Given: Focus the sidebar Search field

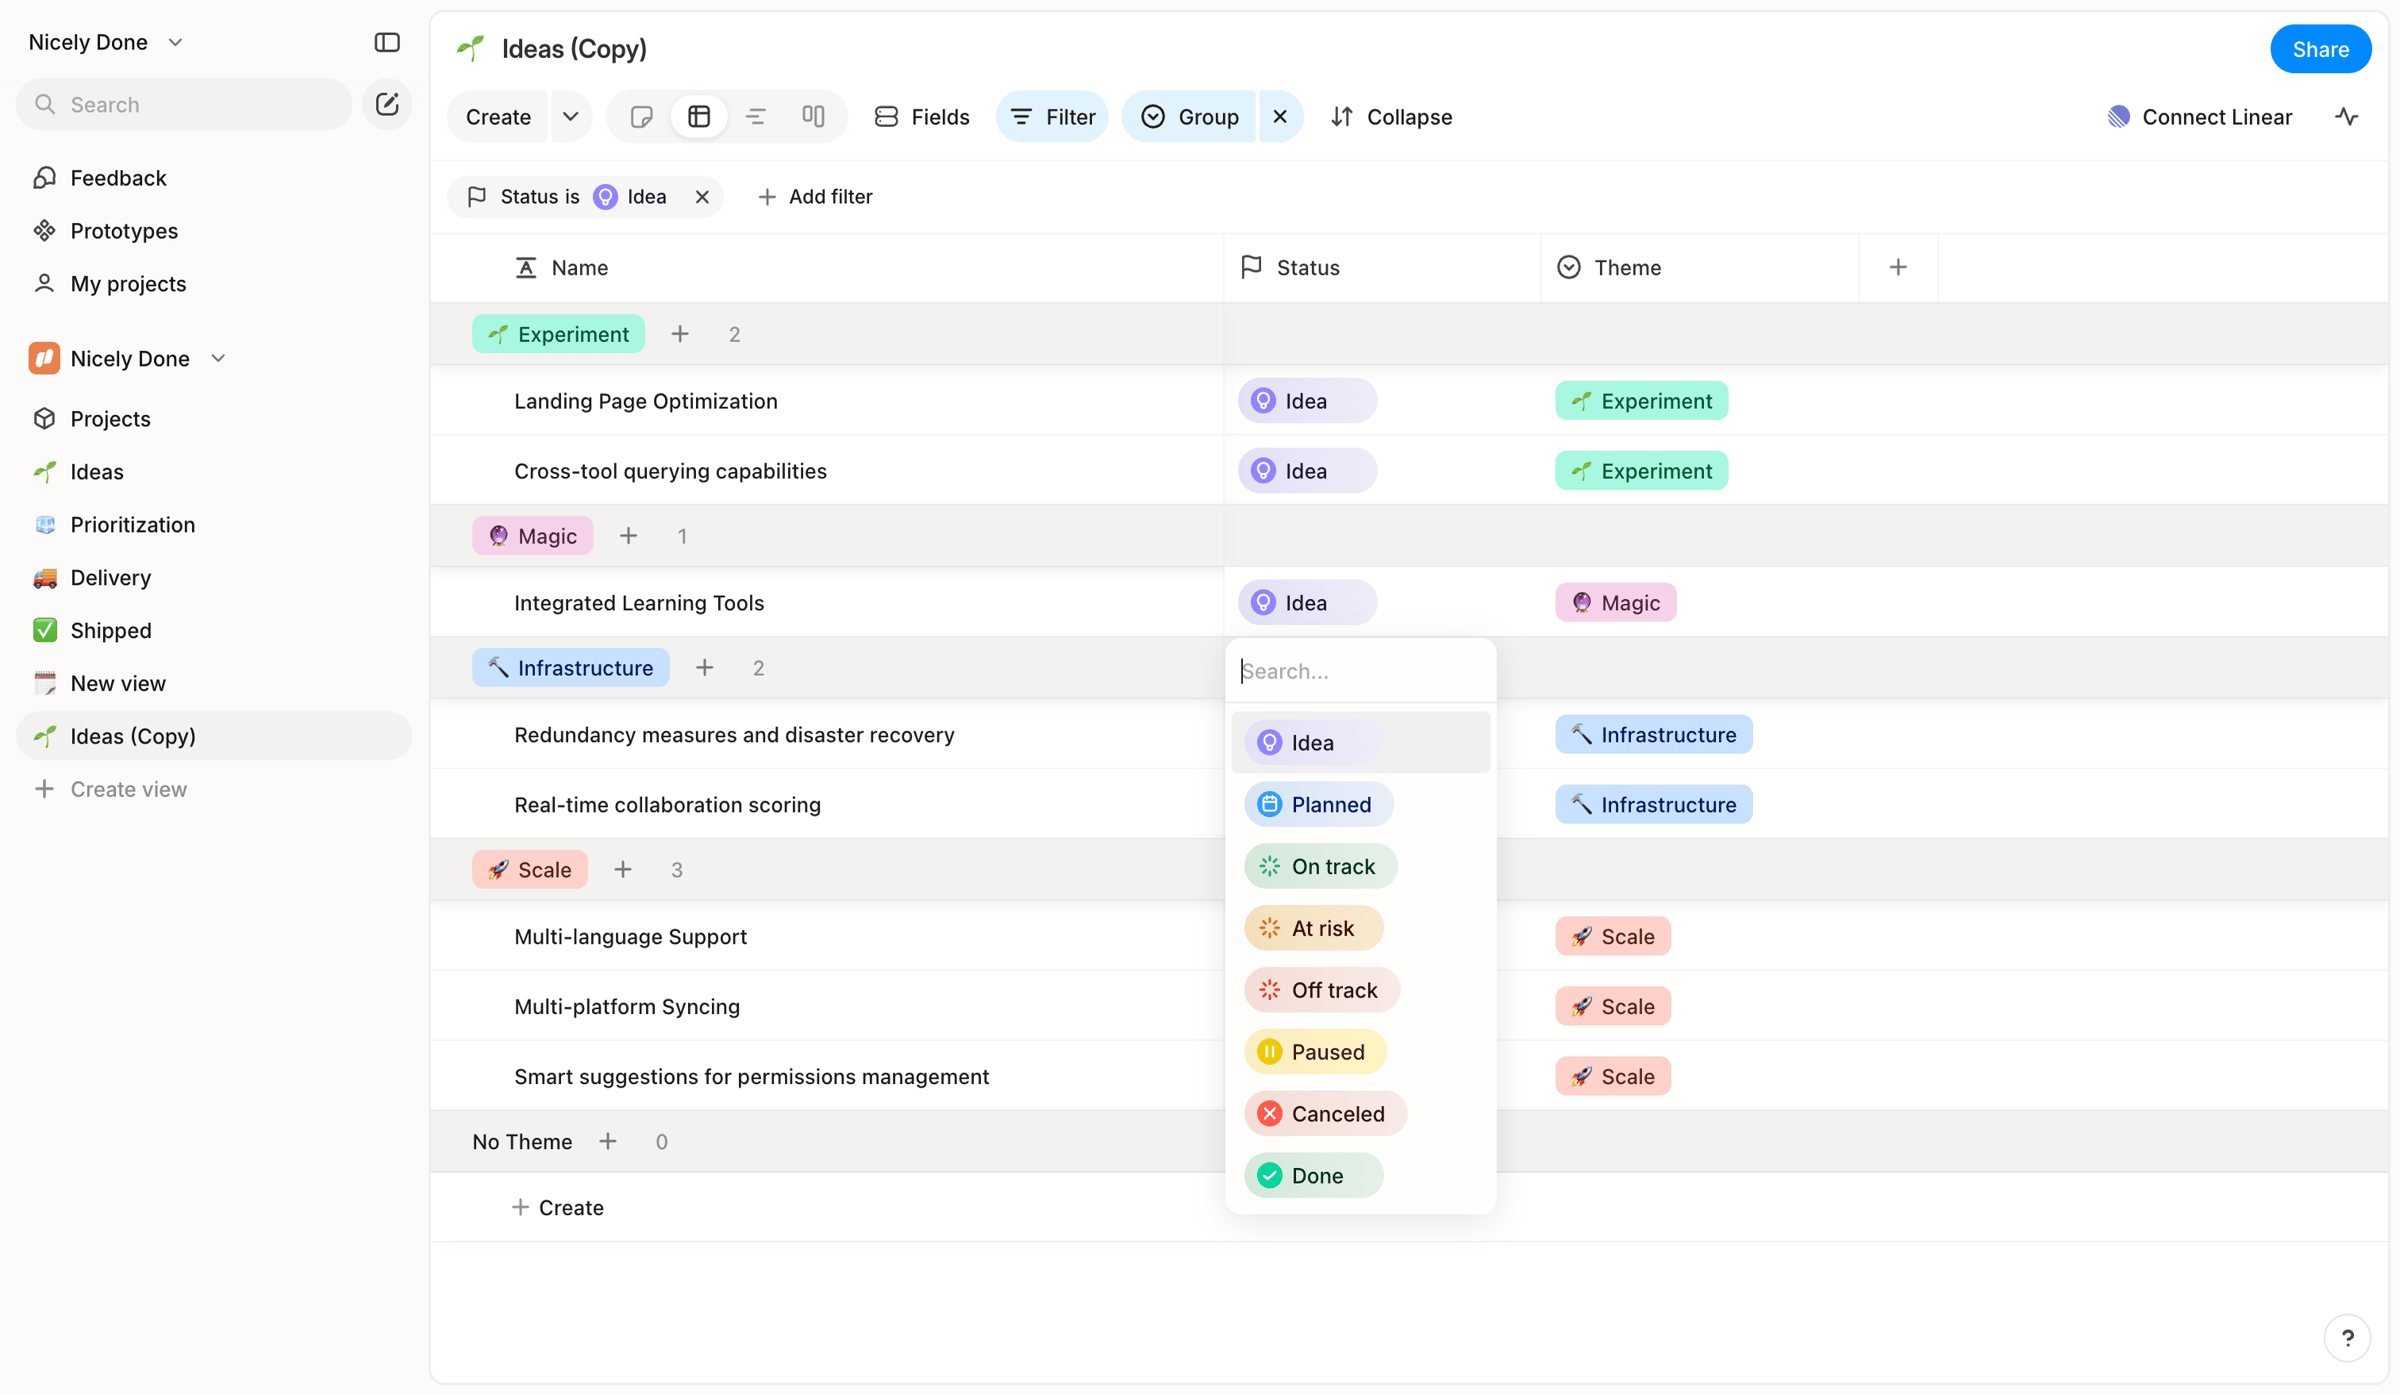Looking at the screenshot, I should point(185,104).
